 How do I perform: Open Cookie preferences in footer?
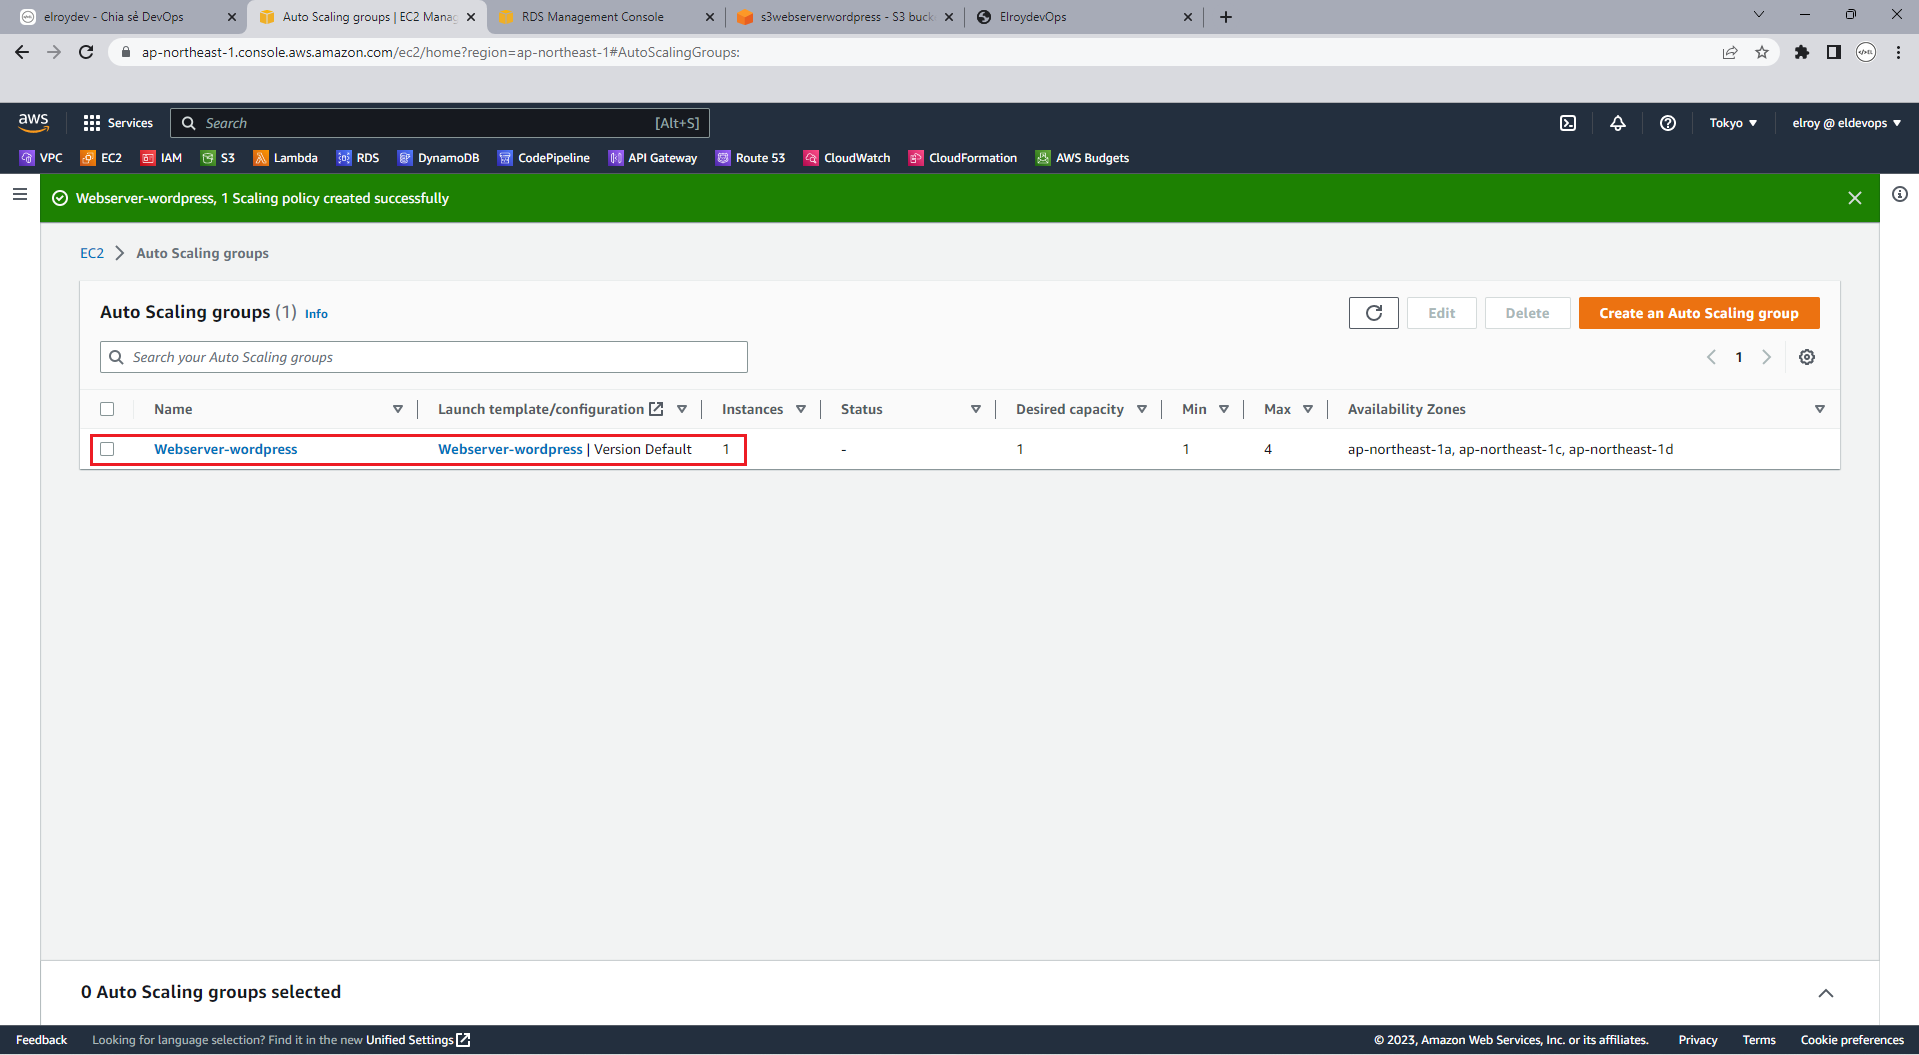click(x=1852, y=1040)
